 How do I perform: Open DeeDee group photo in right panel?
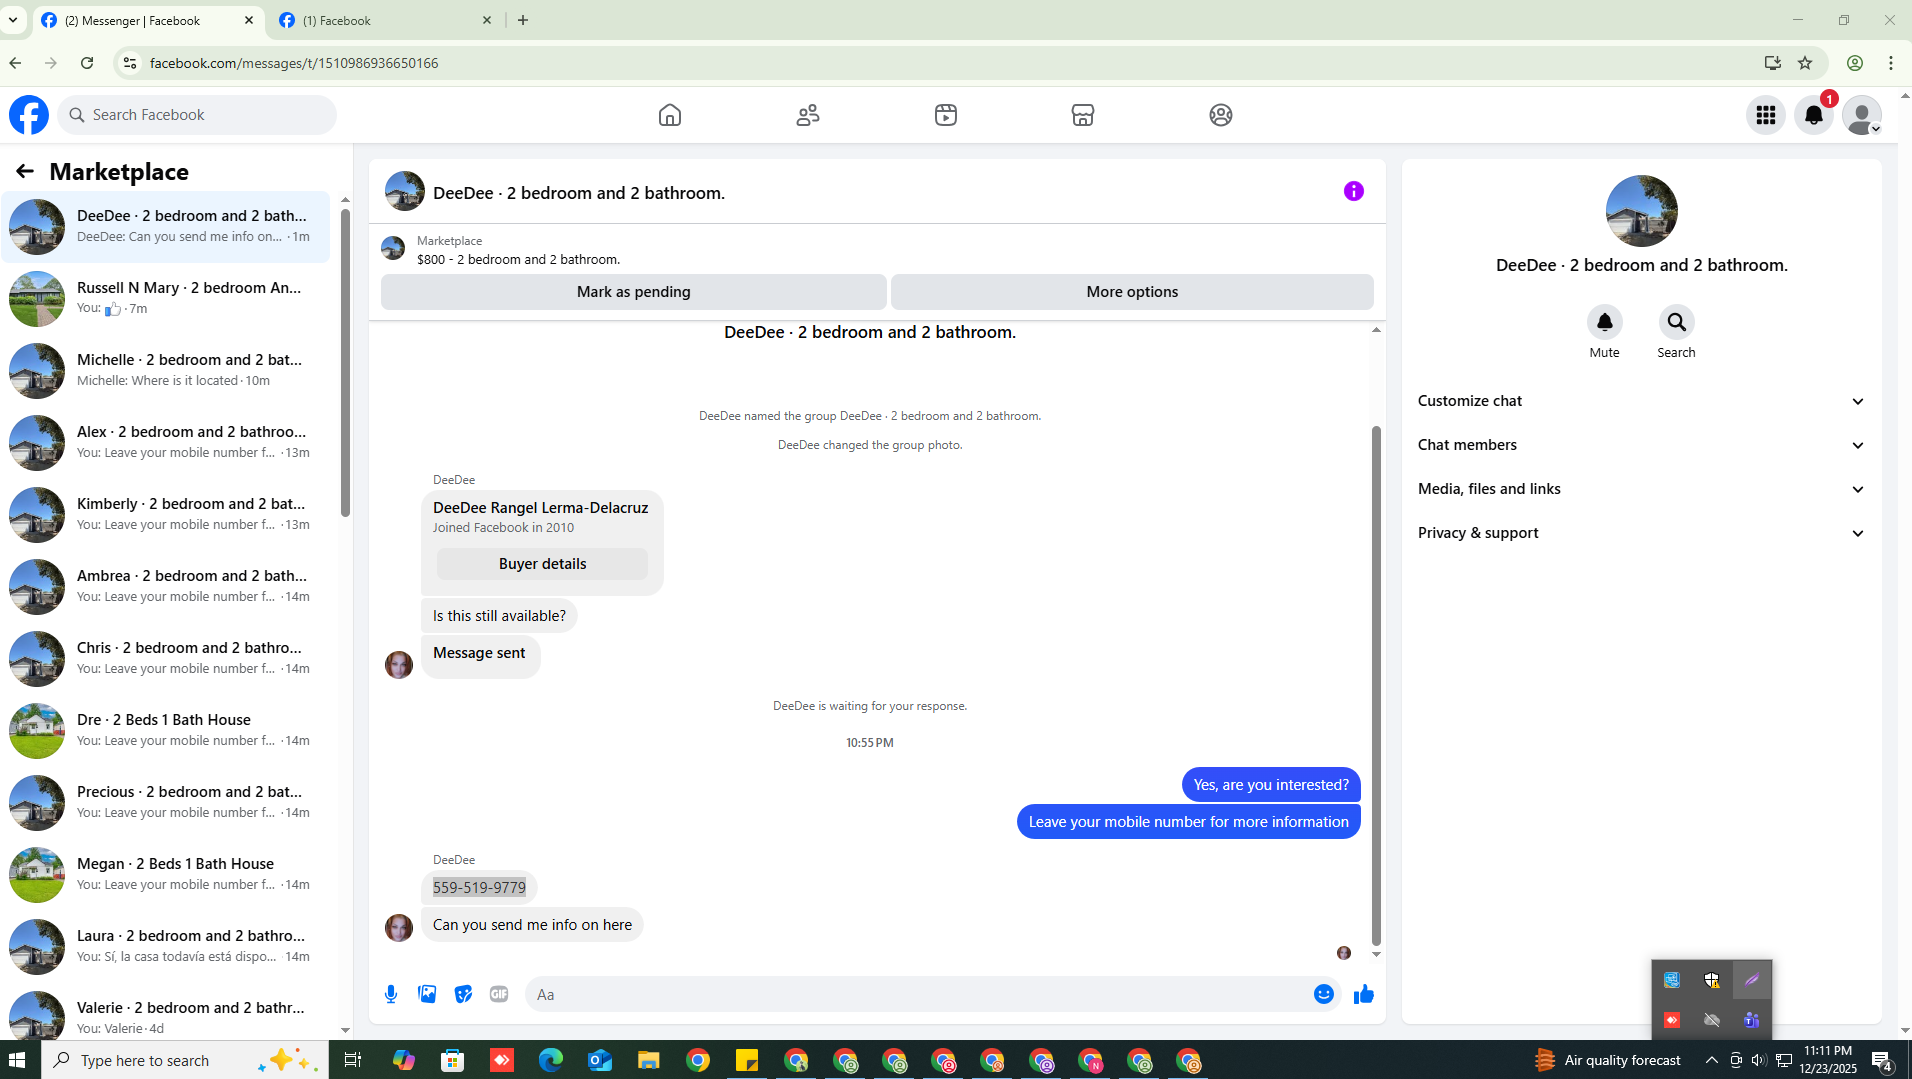[1641, 211]
